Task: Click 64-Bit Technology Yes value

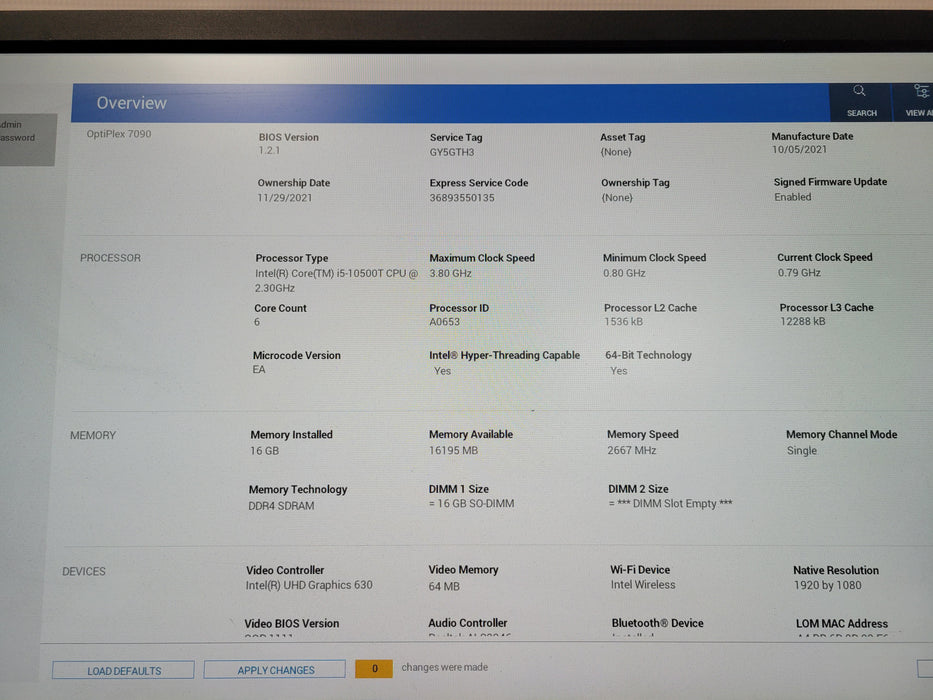Action: point(619,371)
